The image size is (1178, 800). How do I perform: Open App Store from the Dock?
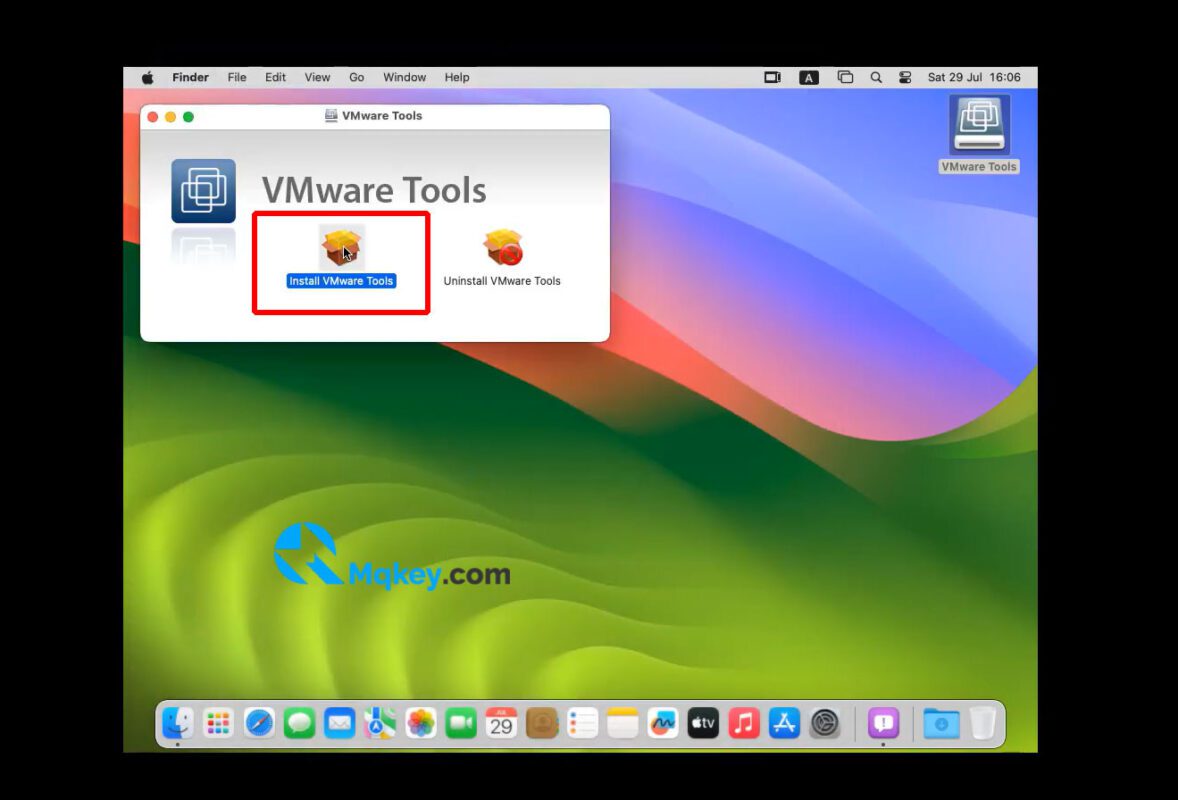(x=784, y=723)
